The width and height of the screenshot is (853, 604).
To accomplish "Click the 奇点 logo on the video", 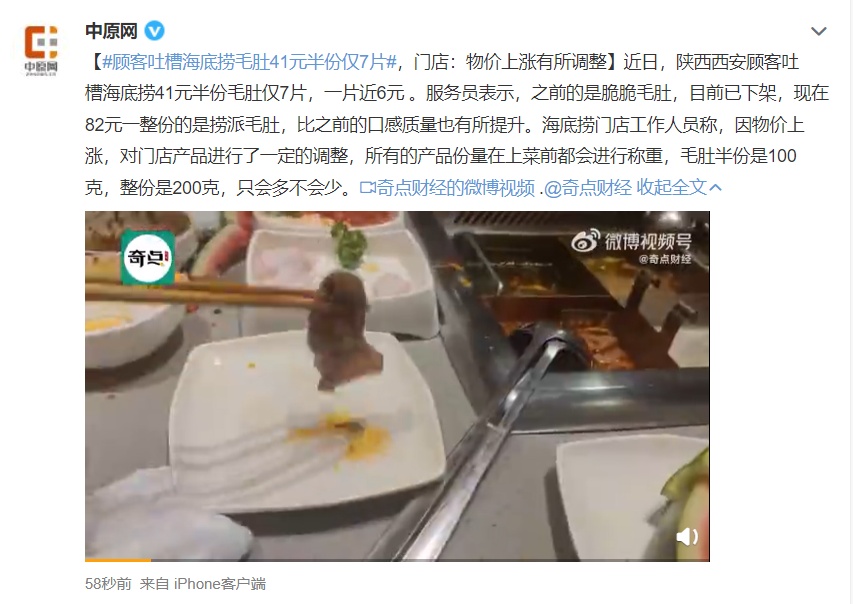I will click(x=148, y=257).
